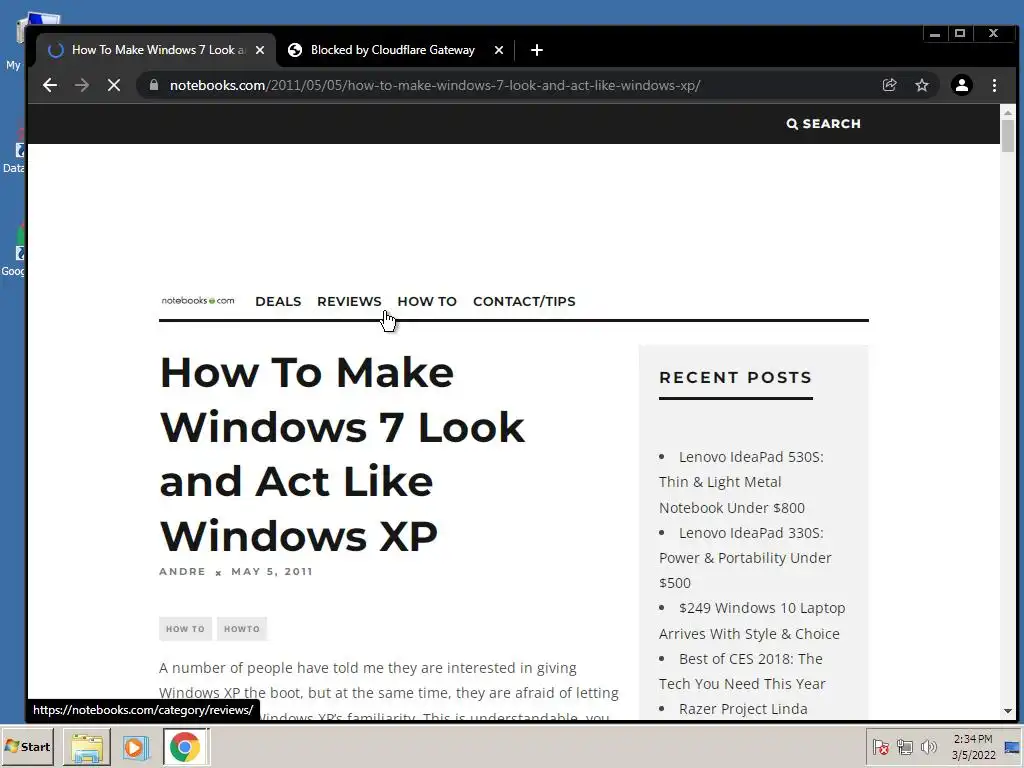Open the HOW TO menu item
Screen dimensions: 1024x768
427,302
